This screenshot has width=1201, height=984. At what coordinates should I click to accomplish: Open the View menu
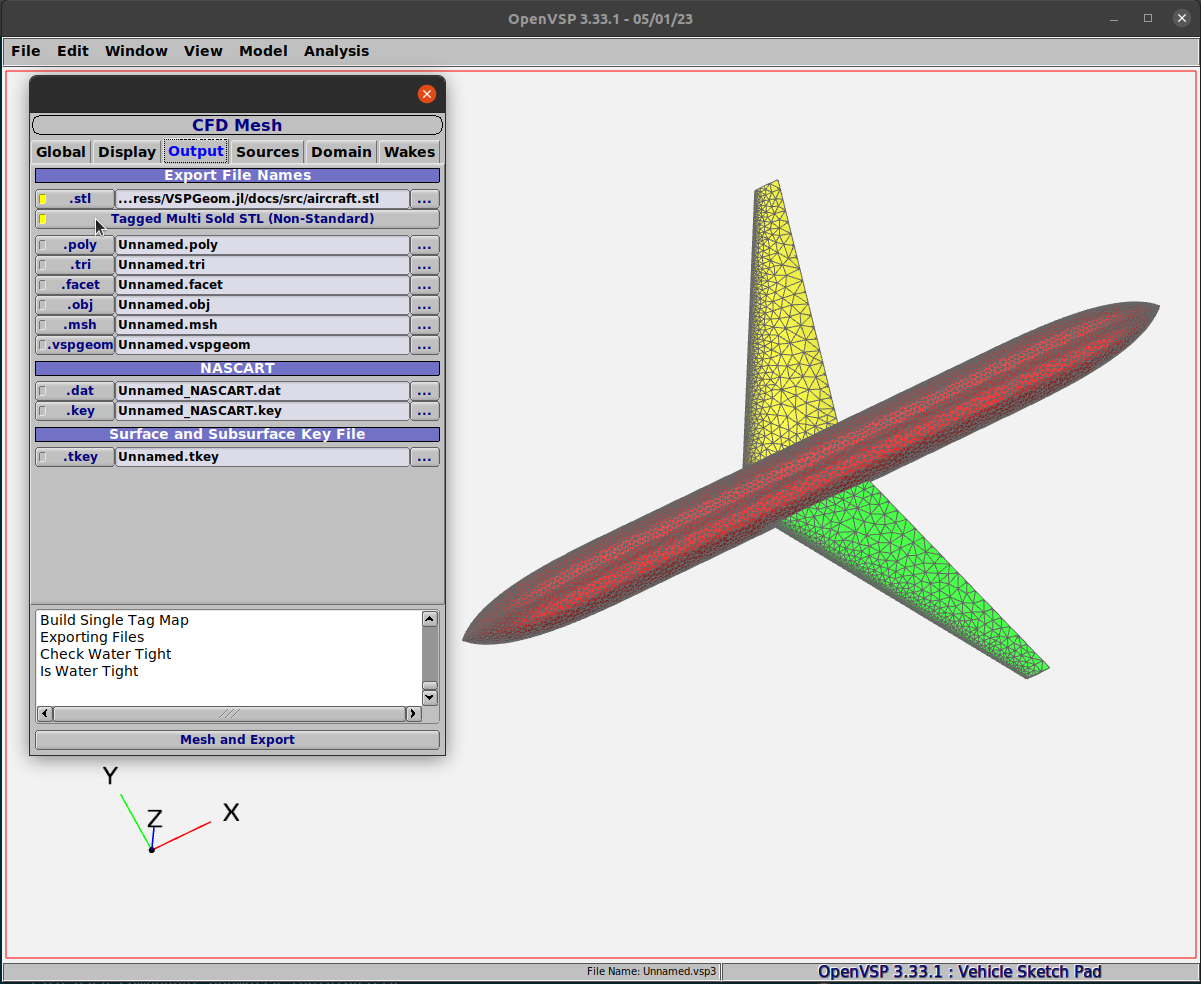click(203, 51)
